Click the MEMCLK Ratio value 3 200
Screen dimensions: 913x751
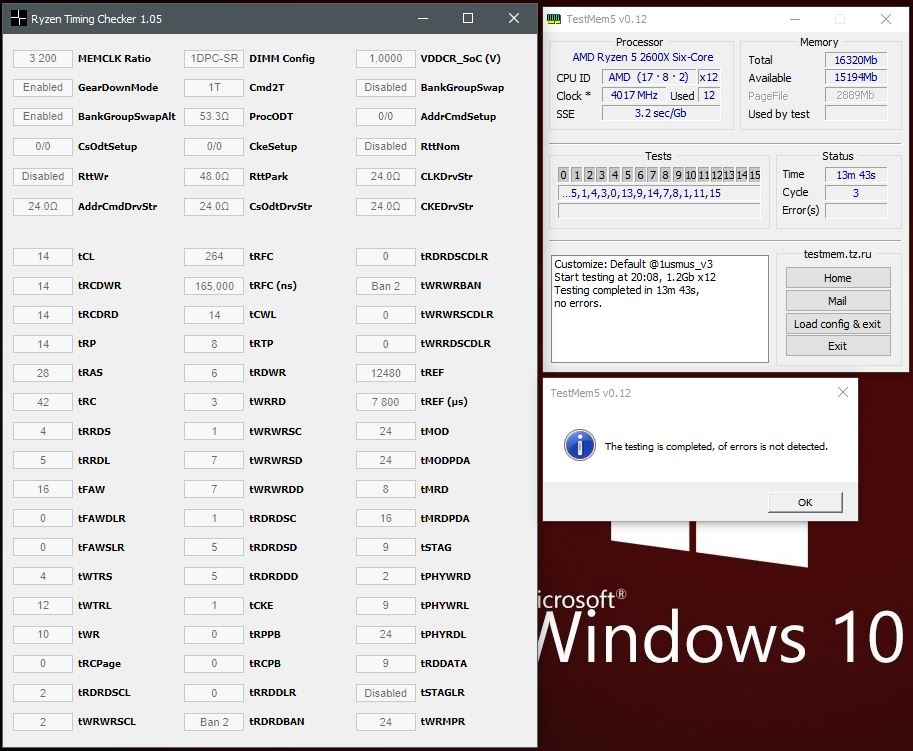tap(43, 58)
